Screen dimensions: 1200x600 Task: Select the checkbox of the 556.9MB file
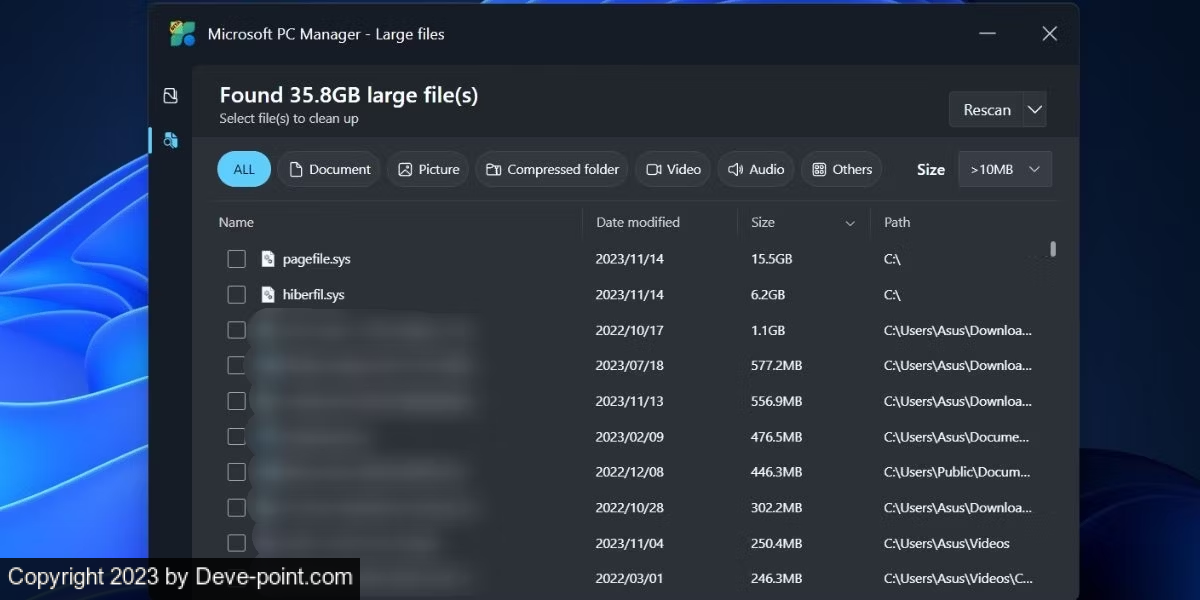tap(236, 401)
